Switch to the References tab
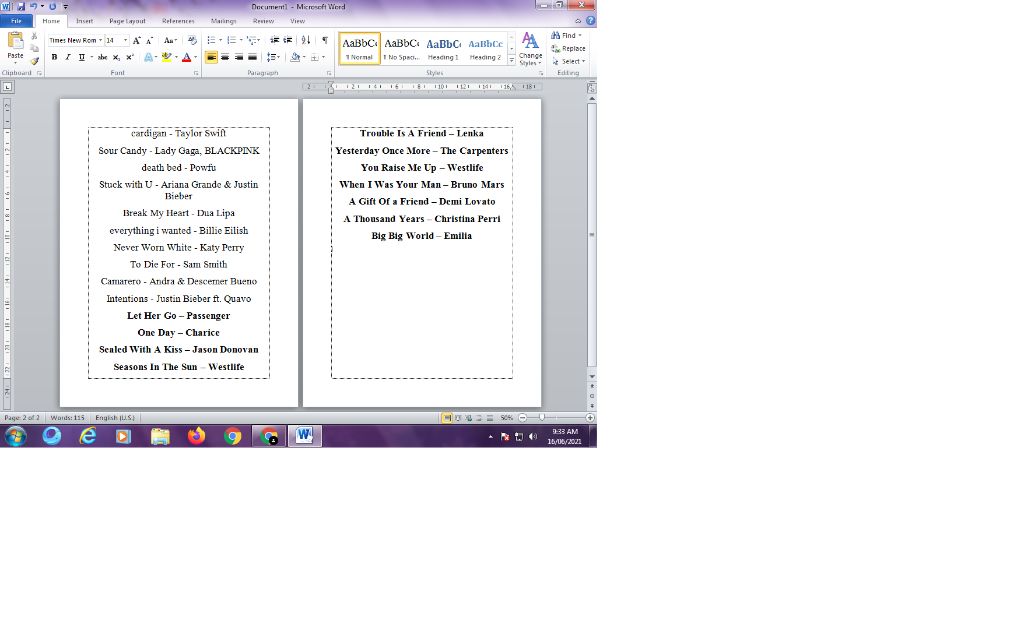The height and width of the screenshot is (627, 1024). [x=178, y=21]
